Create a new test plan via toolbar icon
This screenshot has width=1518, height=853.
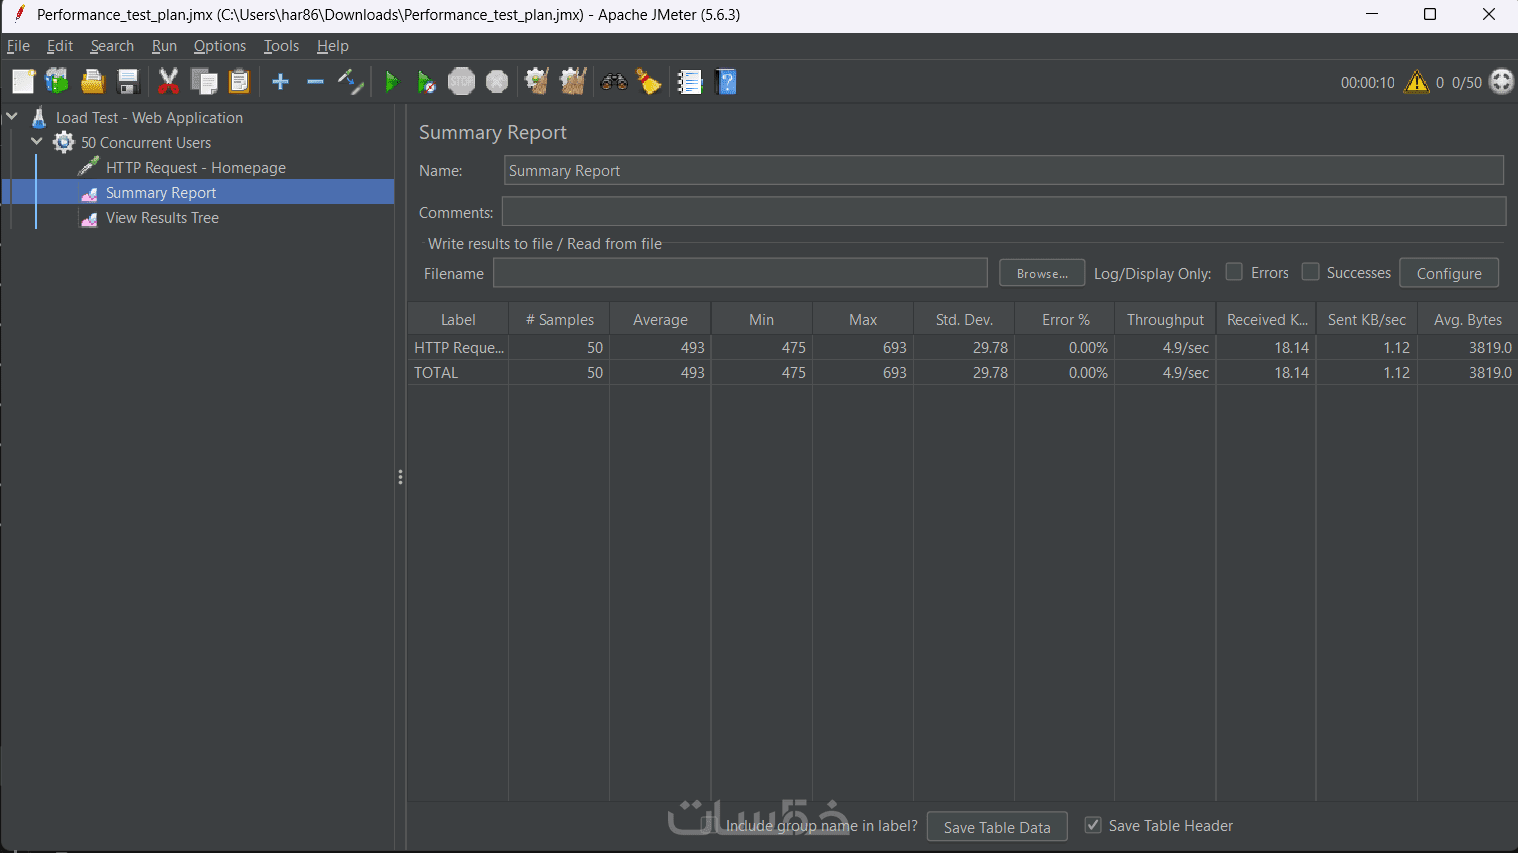tap(23, 82)
